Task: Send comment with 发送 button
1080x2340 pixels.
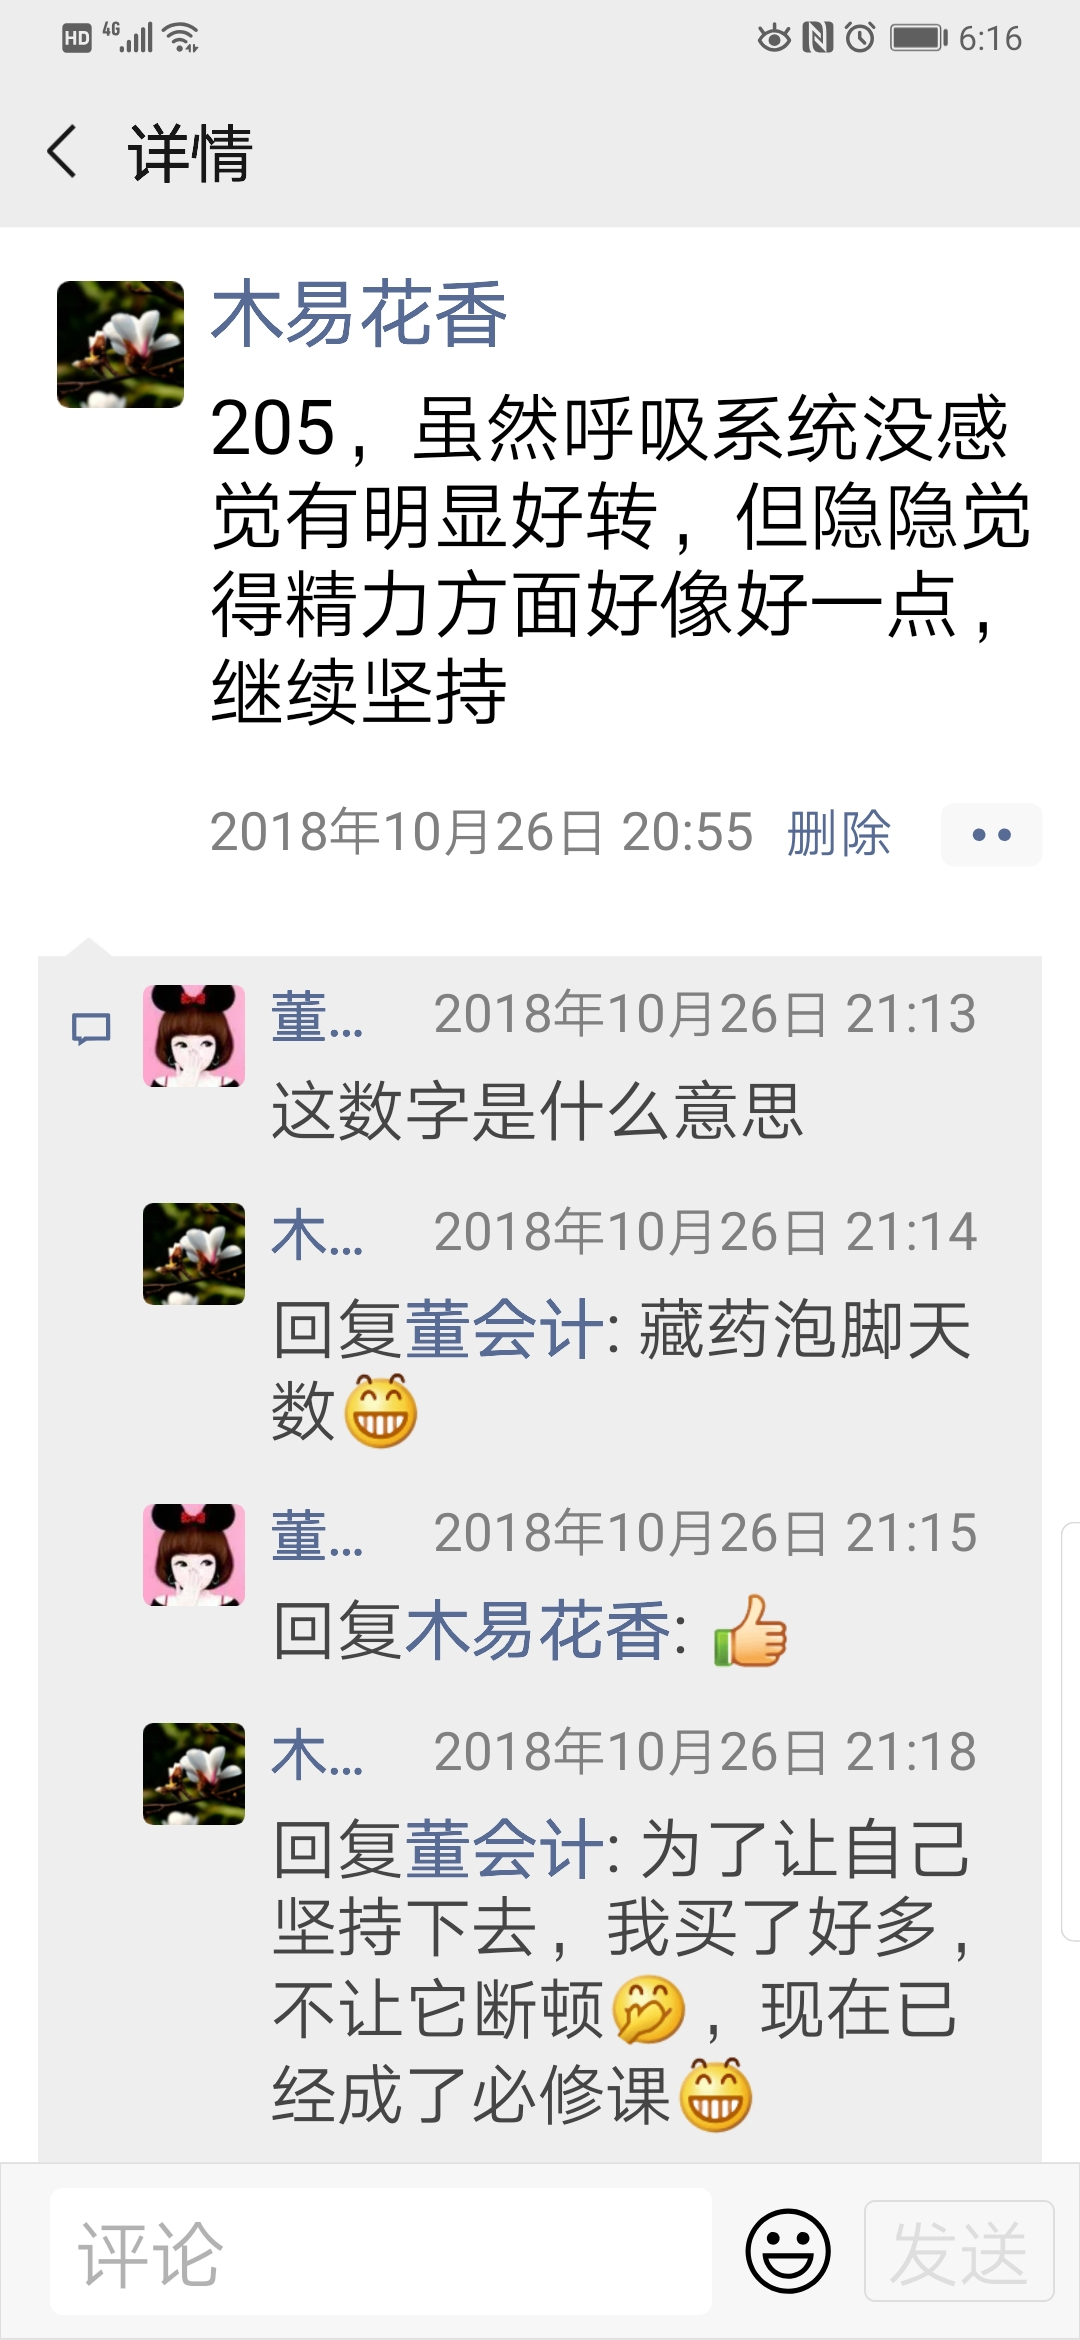Action: 959,2251
